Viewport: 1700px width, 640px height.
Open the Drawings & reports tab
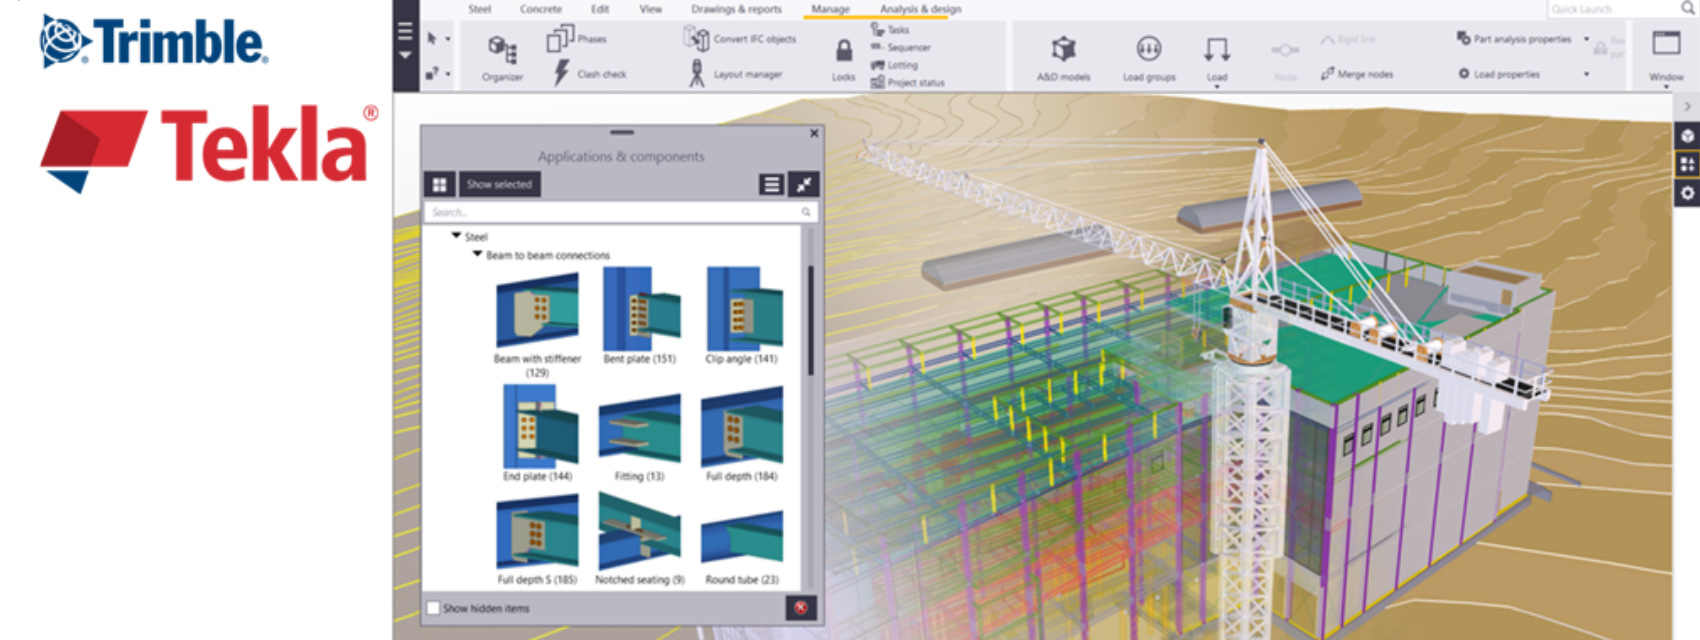pos(736,9)
